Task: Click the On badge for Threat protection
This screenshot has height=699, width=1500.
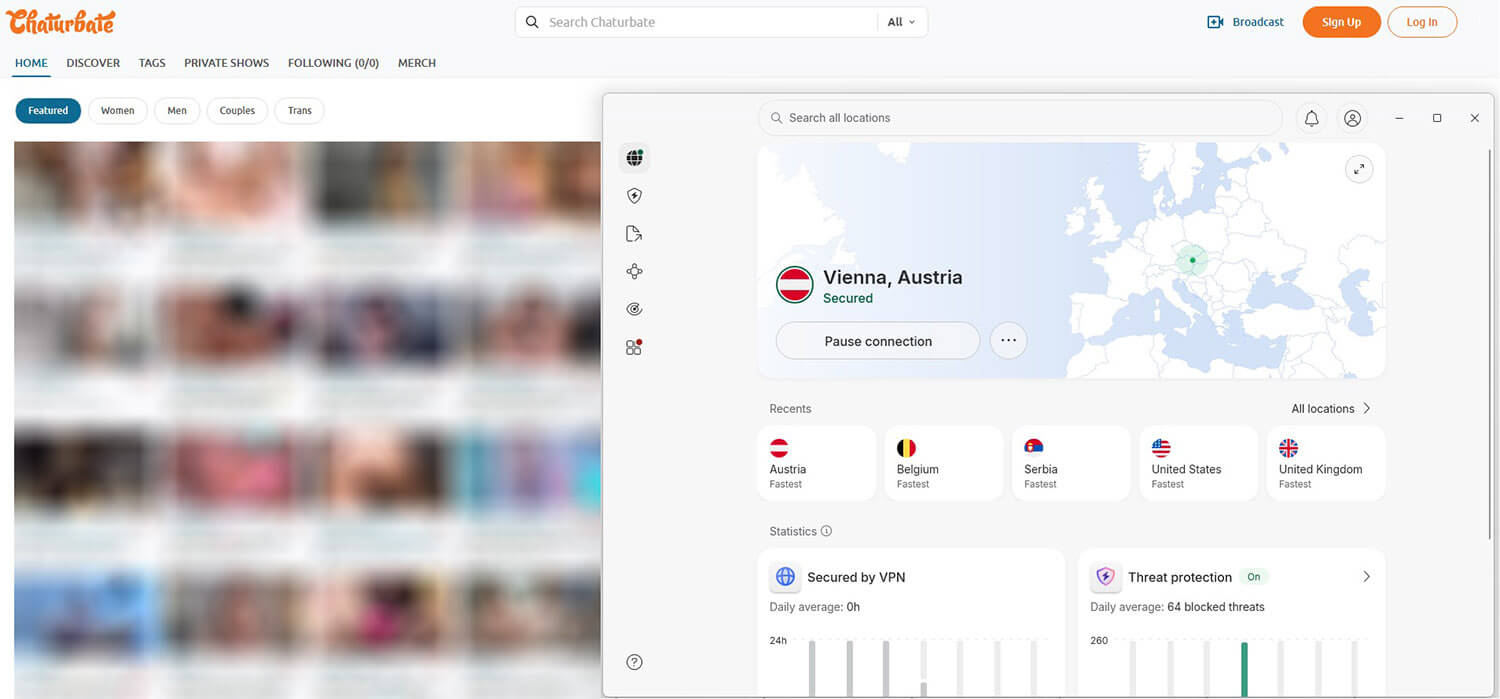Action: [x=1253, y=577]
